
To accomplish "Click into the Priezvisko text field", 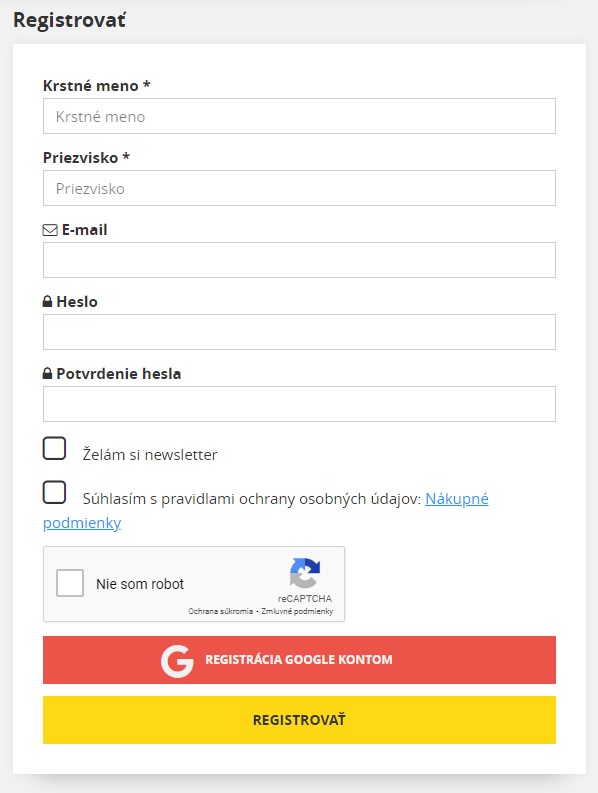I will [x=300, y=188].
